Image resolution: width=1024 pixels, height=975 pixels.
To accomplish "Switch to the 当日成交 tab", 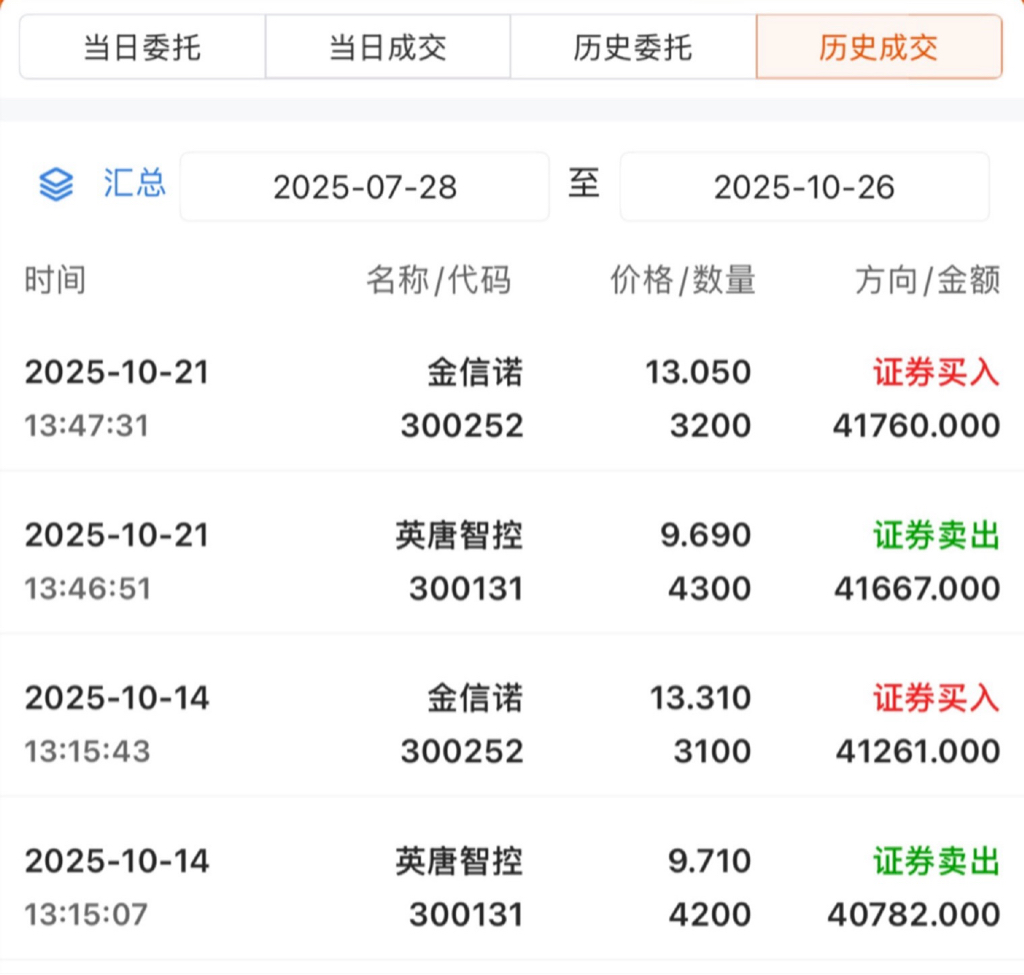I will click(x=388, y=47).
